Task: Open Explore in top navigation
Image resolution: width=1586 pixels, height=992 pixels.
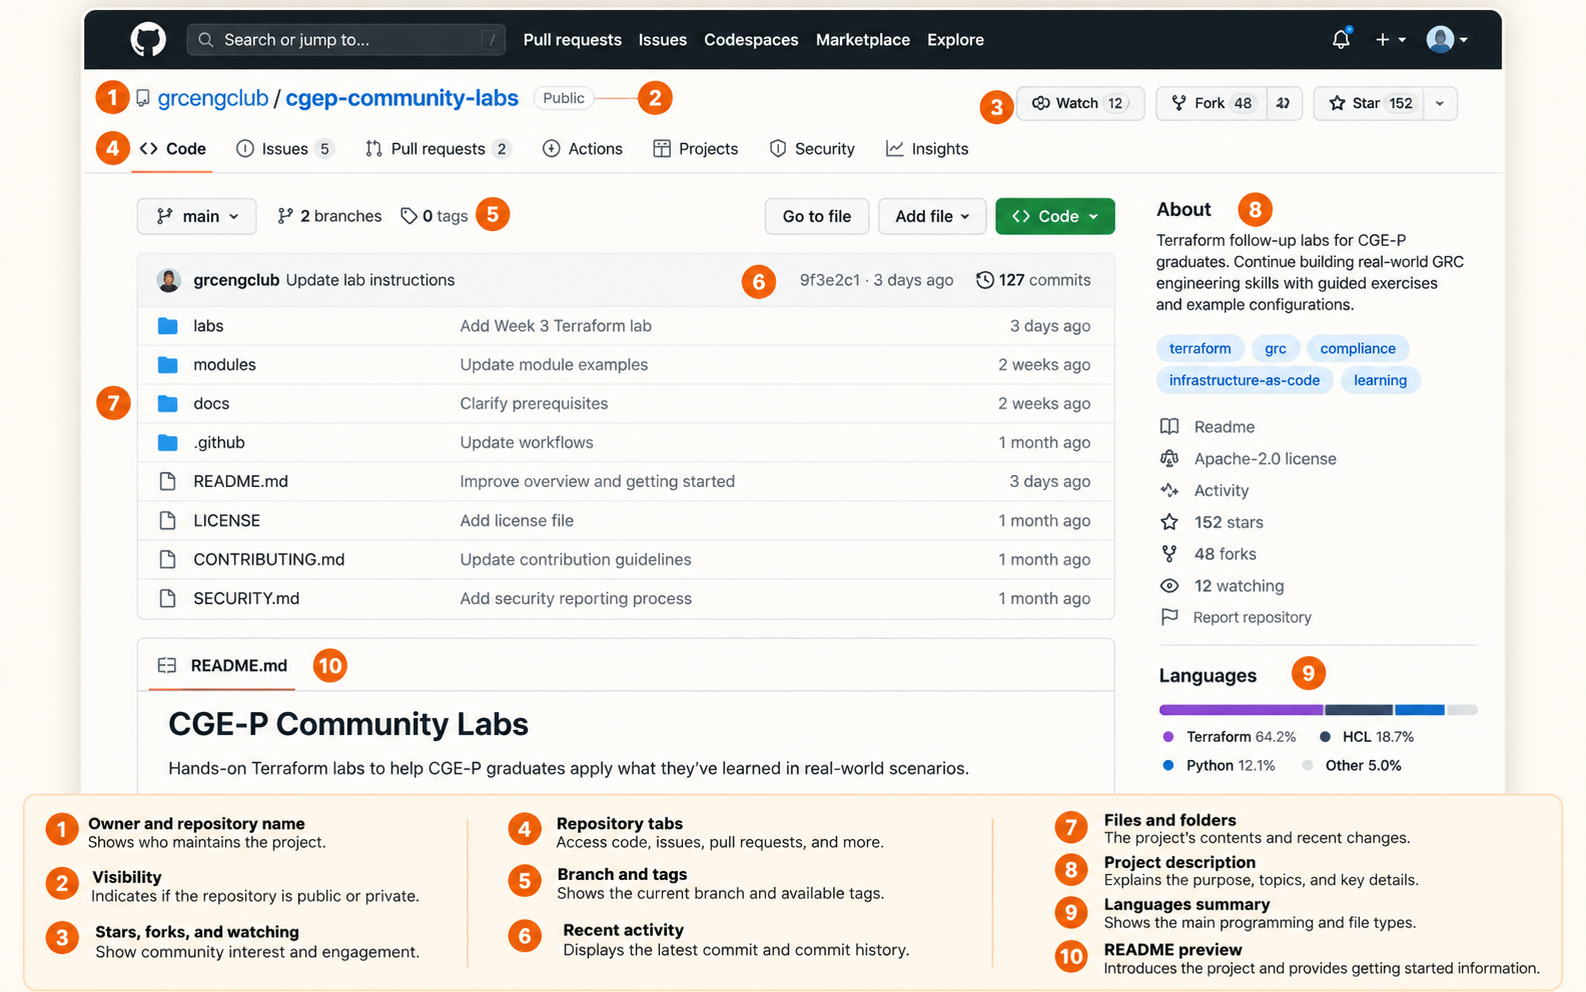Action: click(955, 40)
